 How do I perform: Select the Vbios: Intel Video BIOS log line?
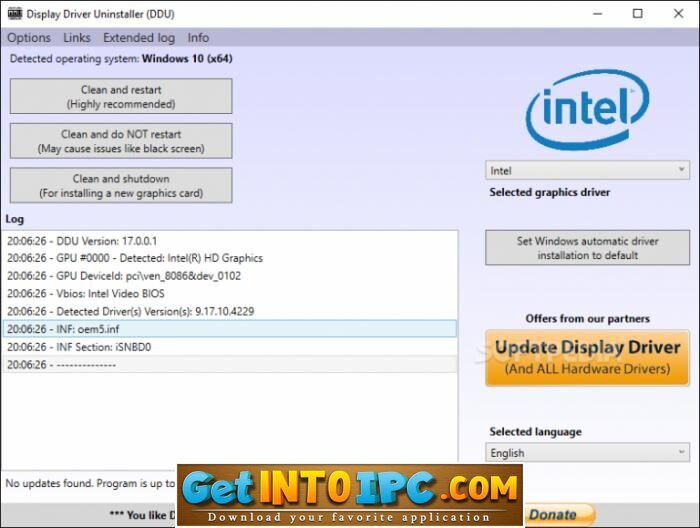[x=229, y=294]
